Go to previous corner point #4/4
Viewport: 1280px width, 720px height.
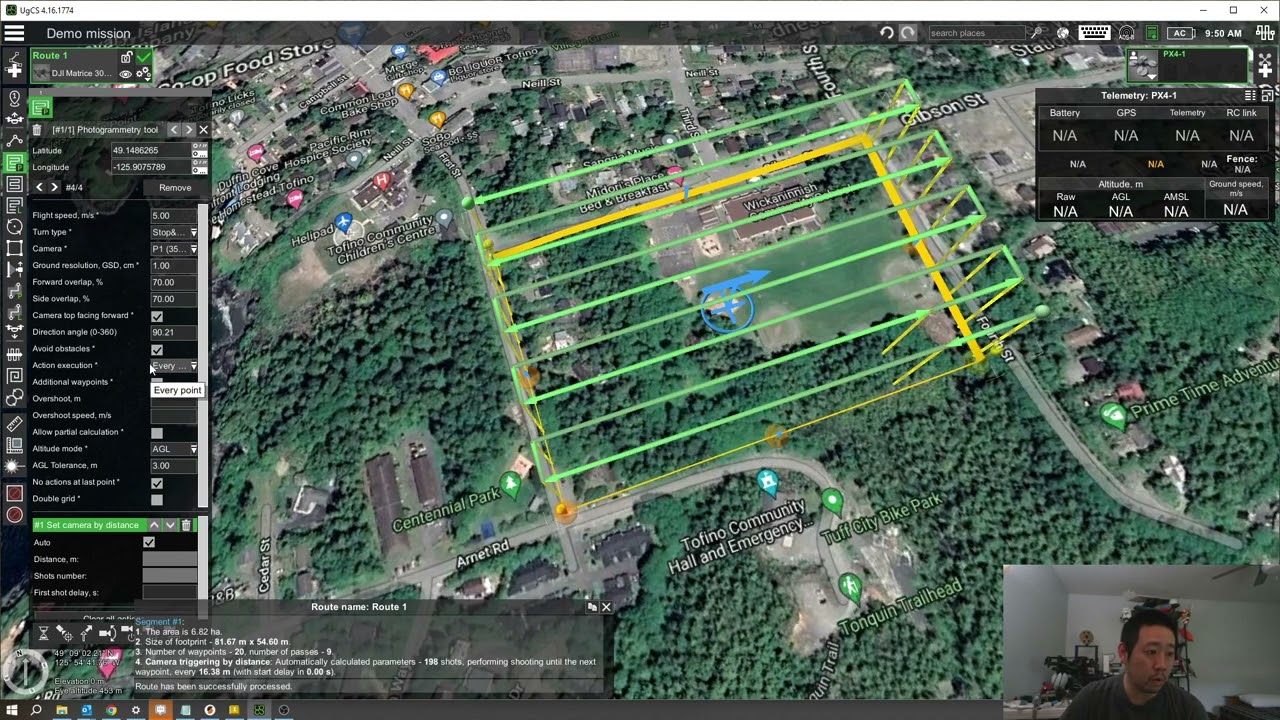(40, 187)
